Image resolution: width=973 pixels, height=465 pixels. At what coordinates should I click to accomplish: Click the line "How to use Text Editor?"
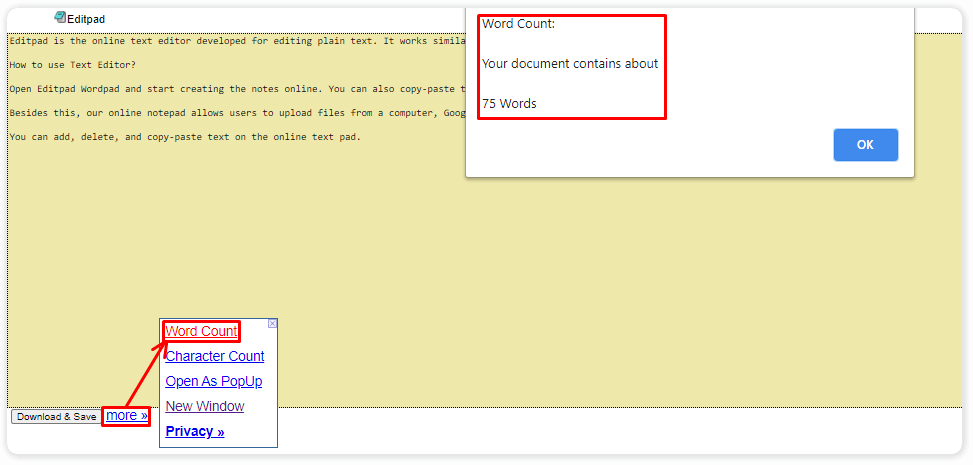tap(73, 65)
